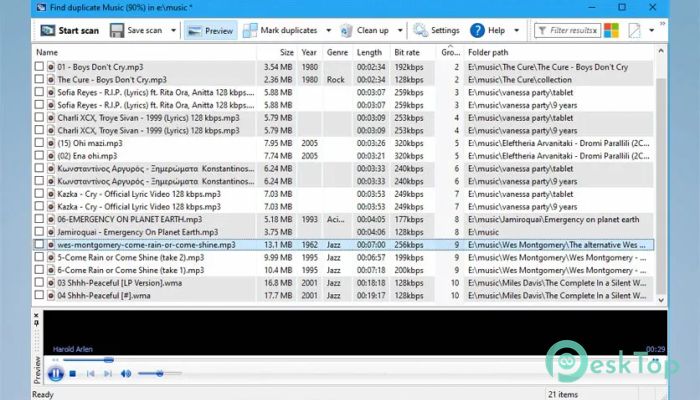Image resolution: width=700 pixels, height=400 pixels.
Task: Skip to previous track in preview player
Action: (x=91, y=374)
